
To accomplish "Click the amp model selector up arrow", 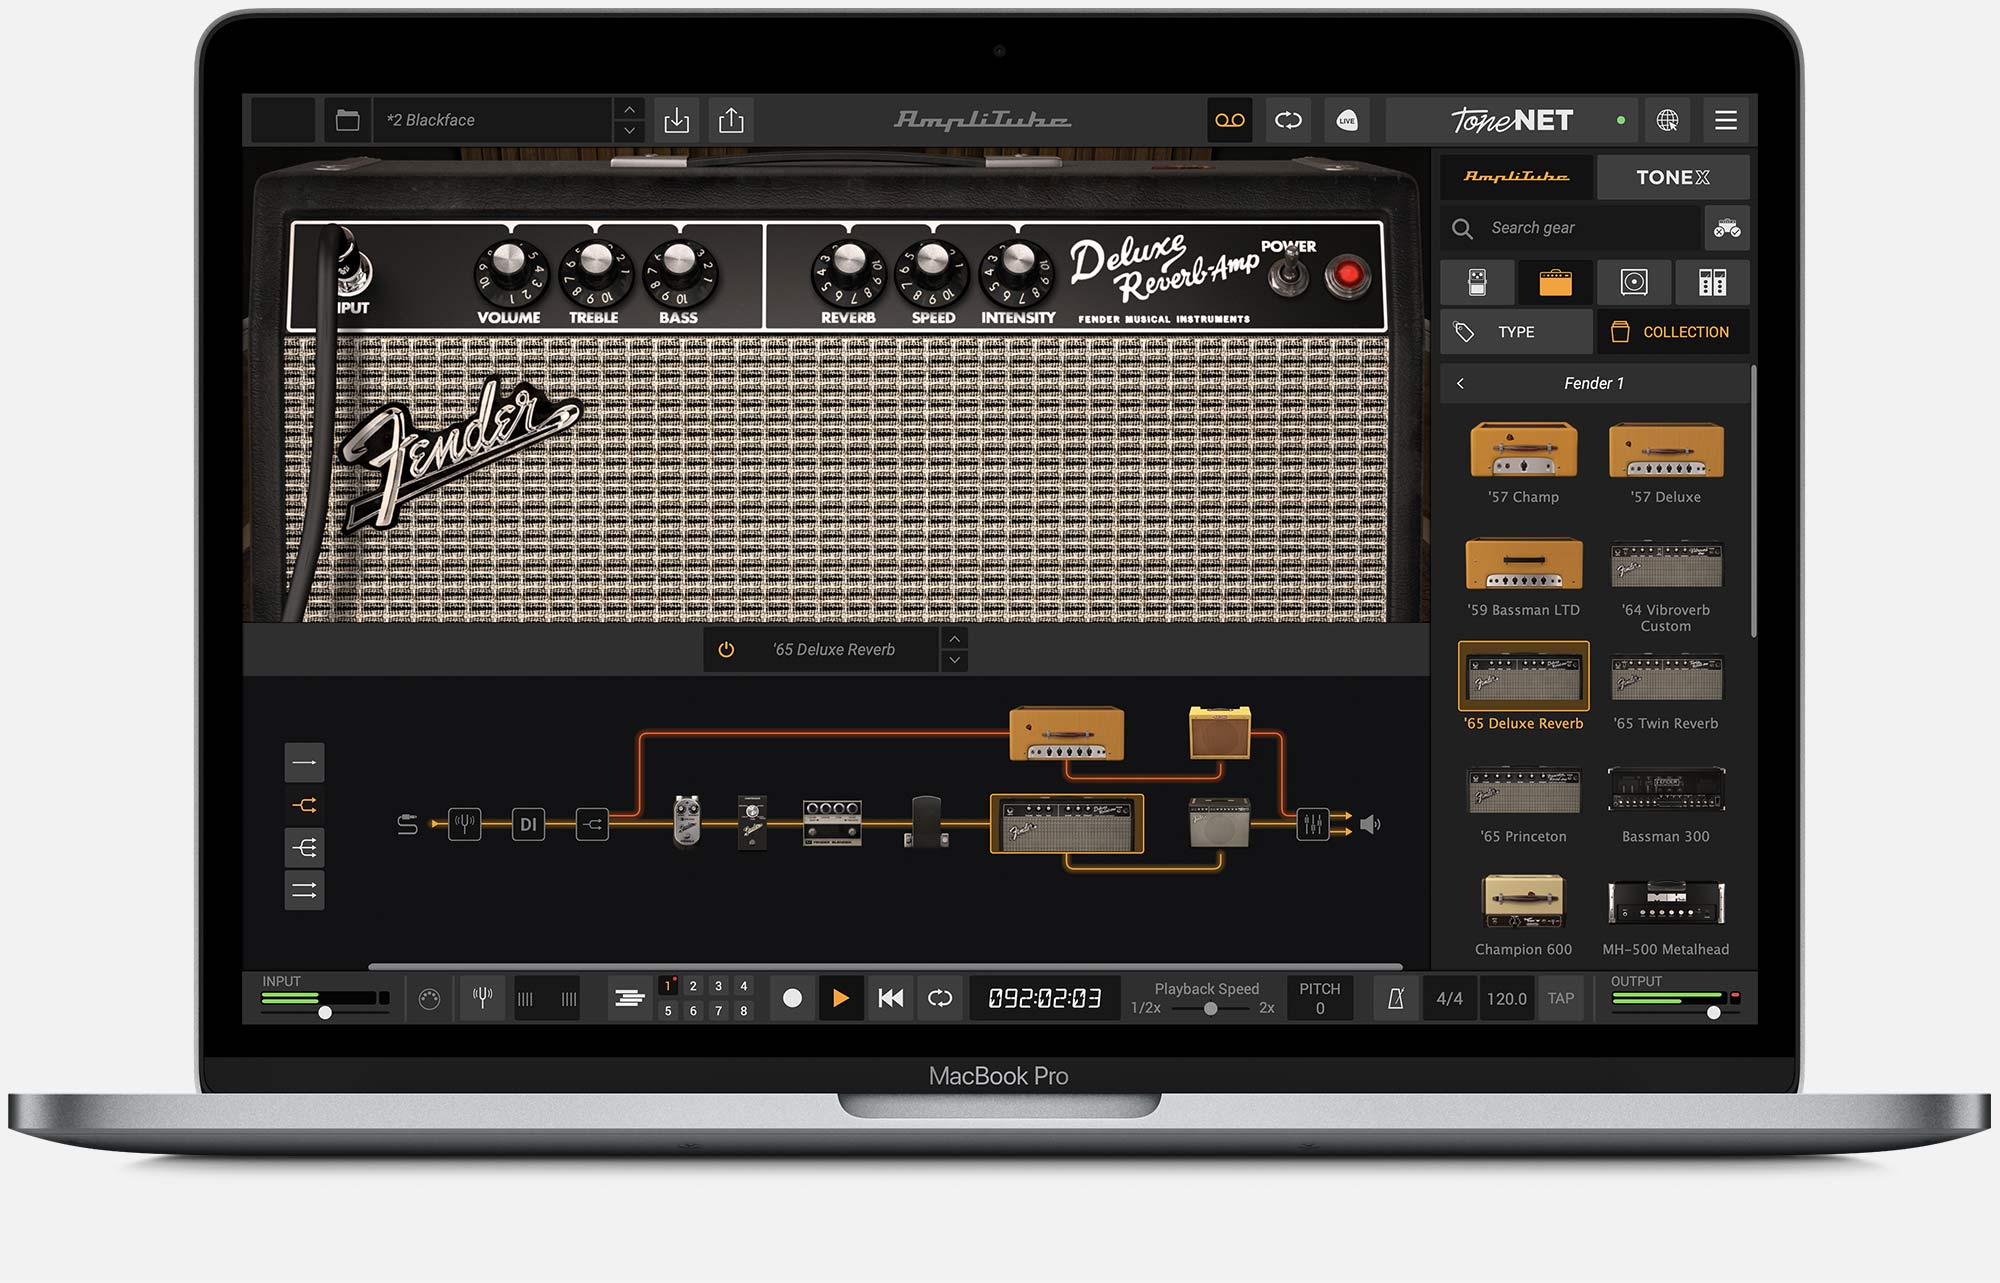I will tap(955, 639).
